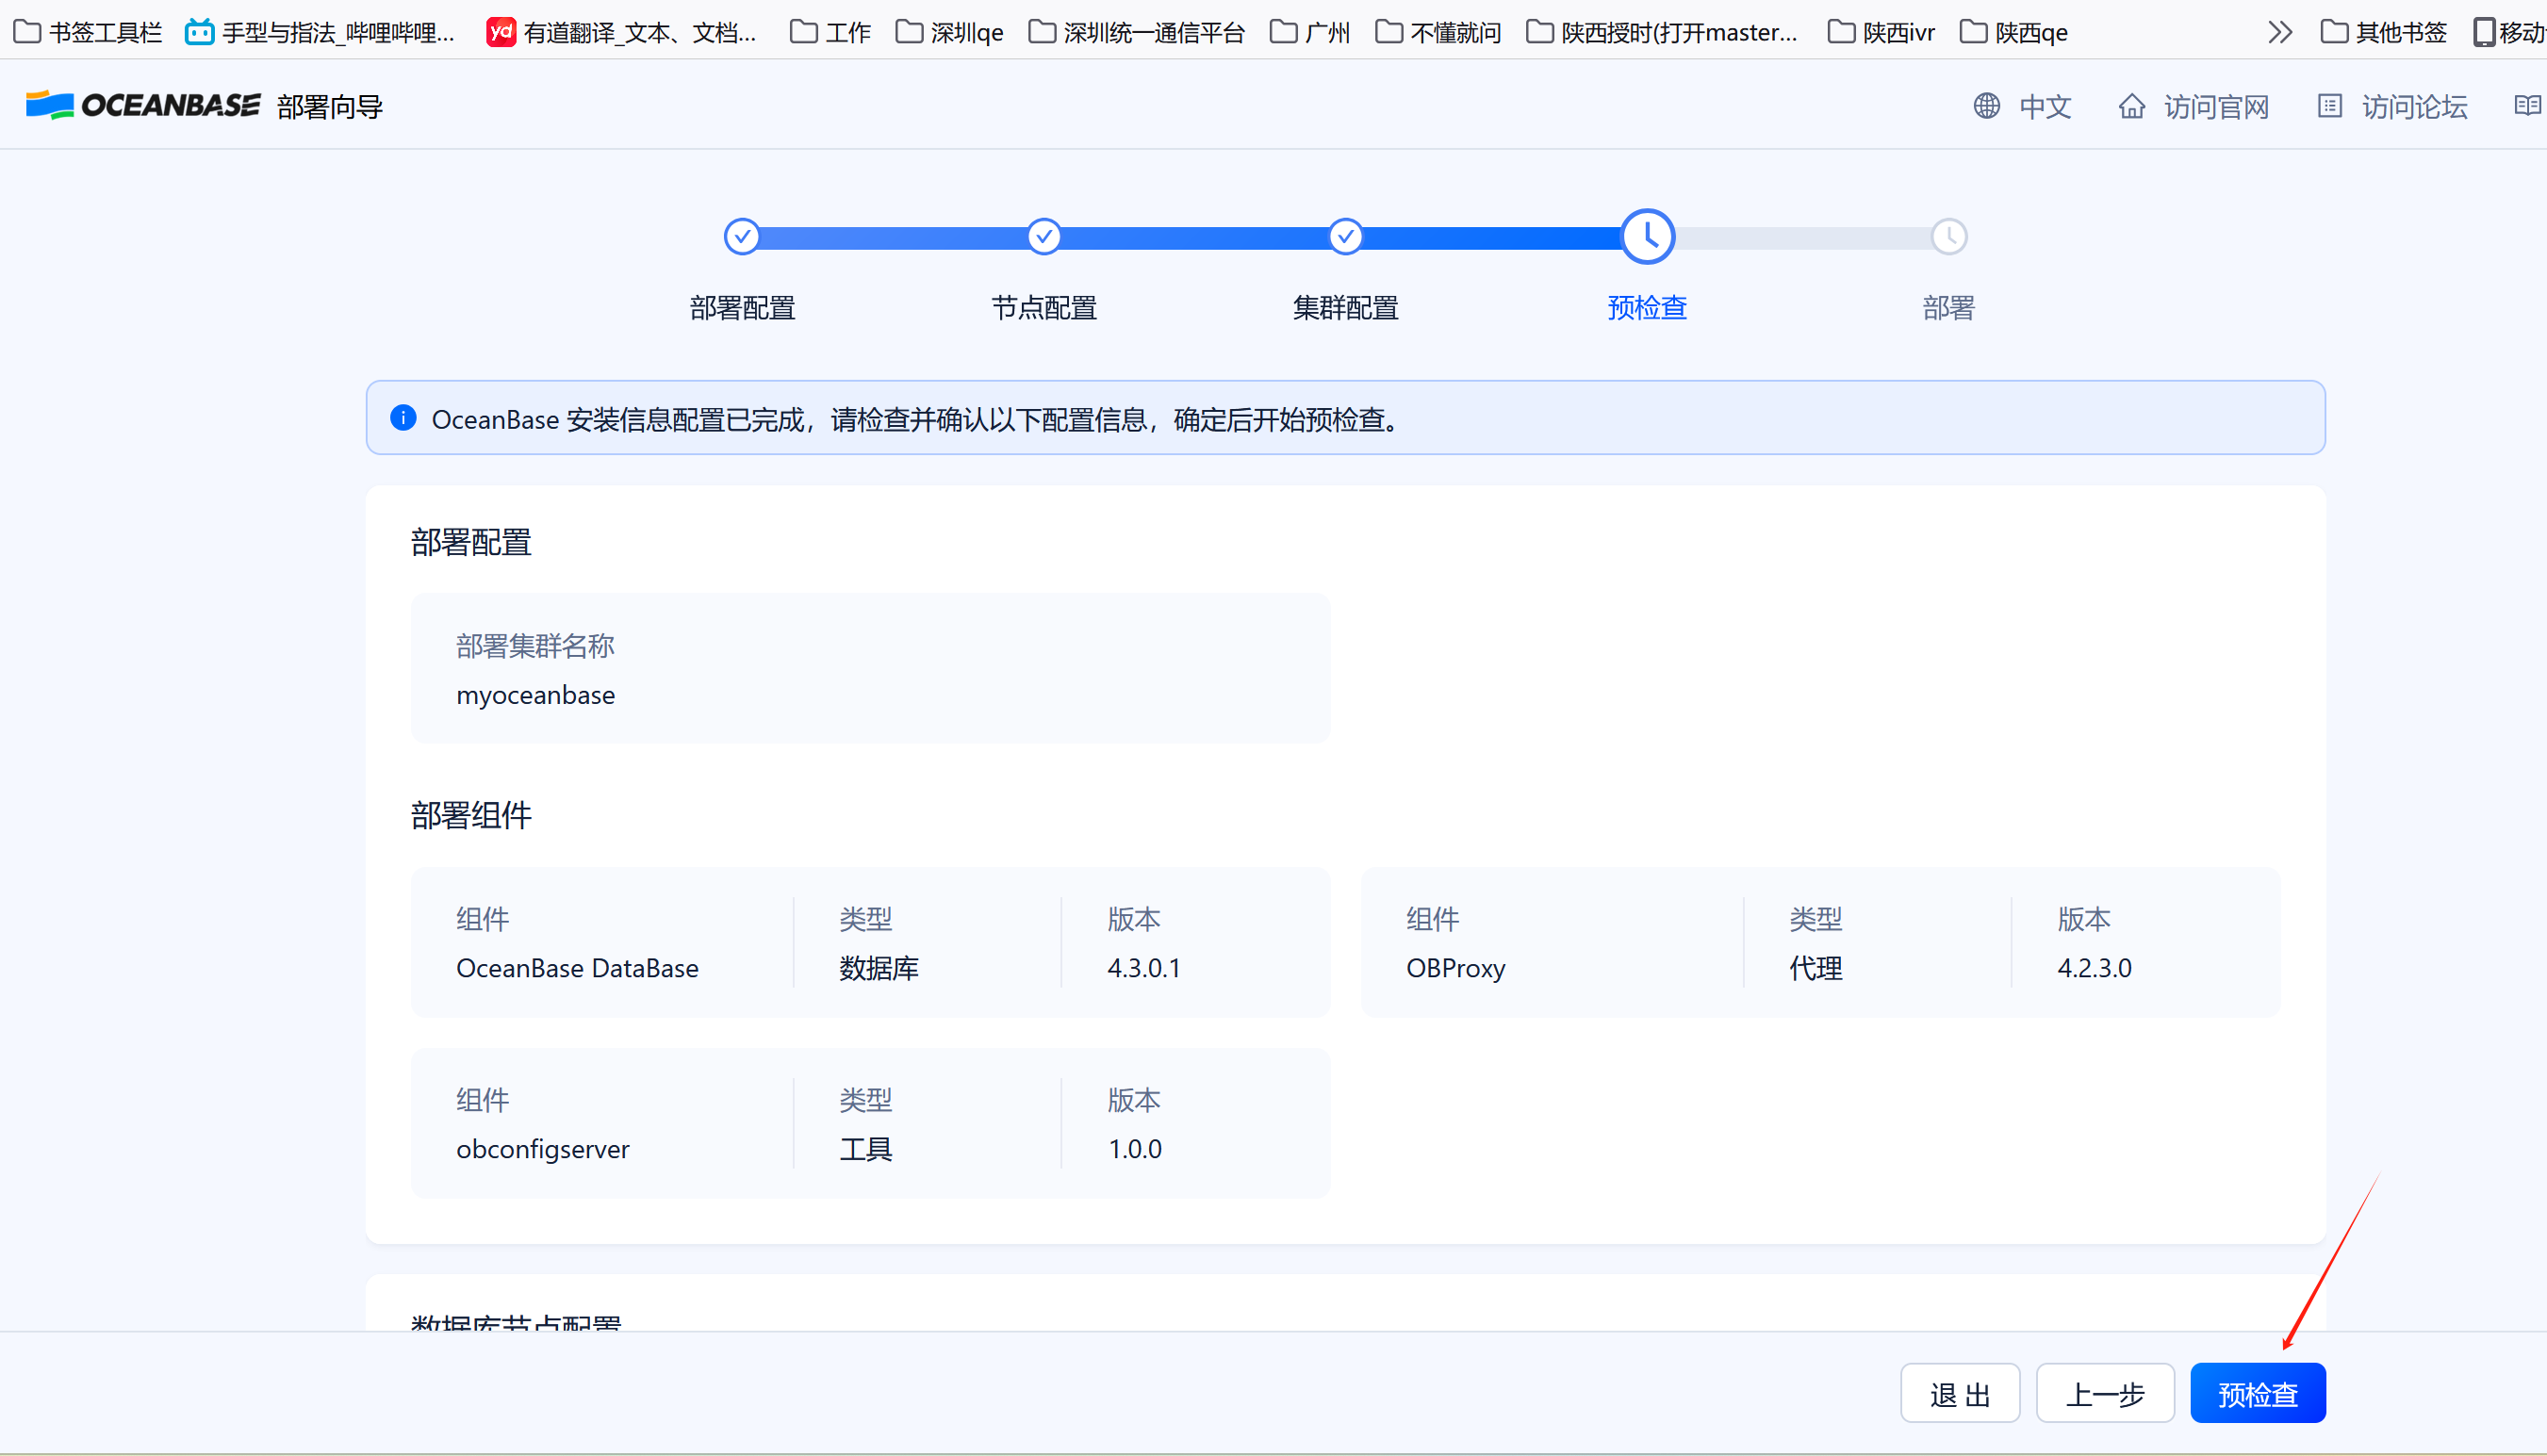The height and width of the screenshot is (1456, 2547).
Task: Click the info icon in the alert banner
Action: point(403,418)
